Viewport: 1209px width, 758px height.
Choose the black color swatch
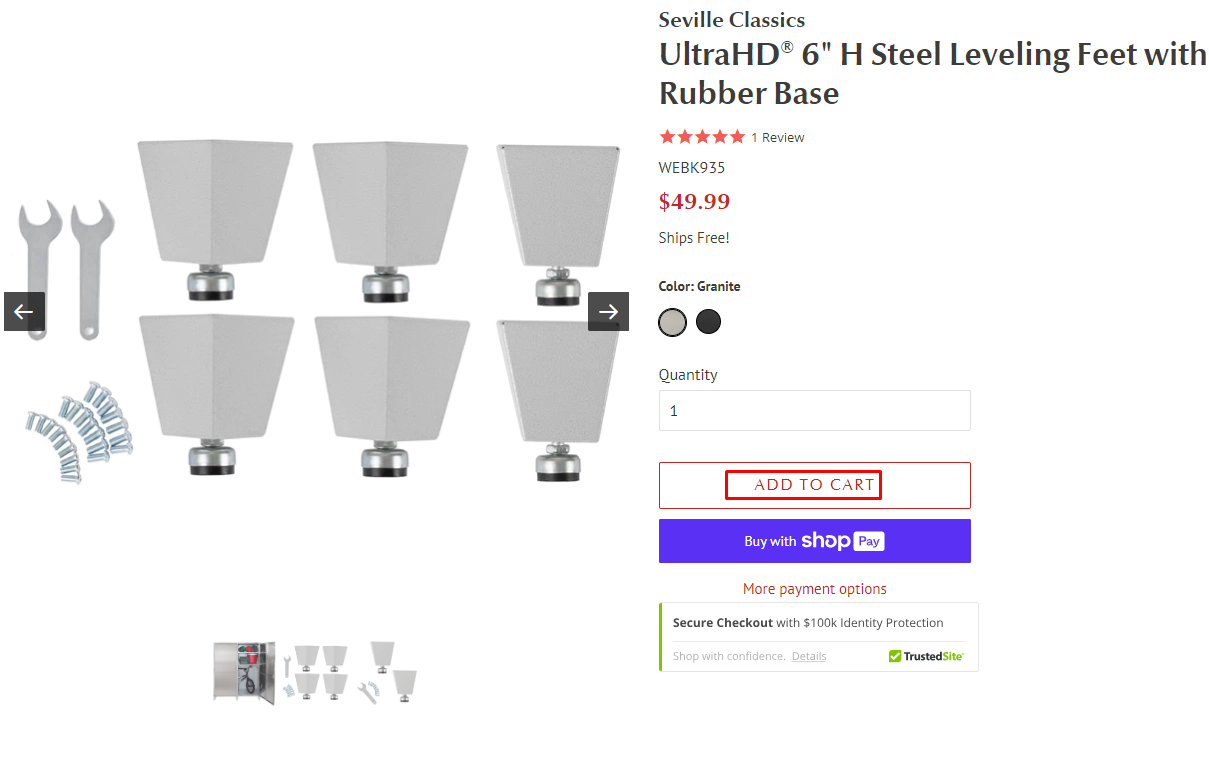[708, 322]
